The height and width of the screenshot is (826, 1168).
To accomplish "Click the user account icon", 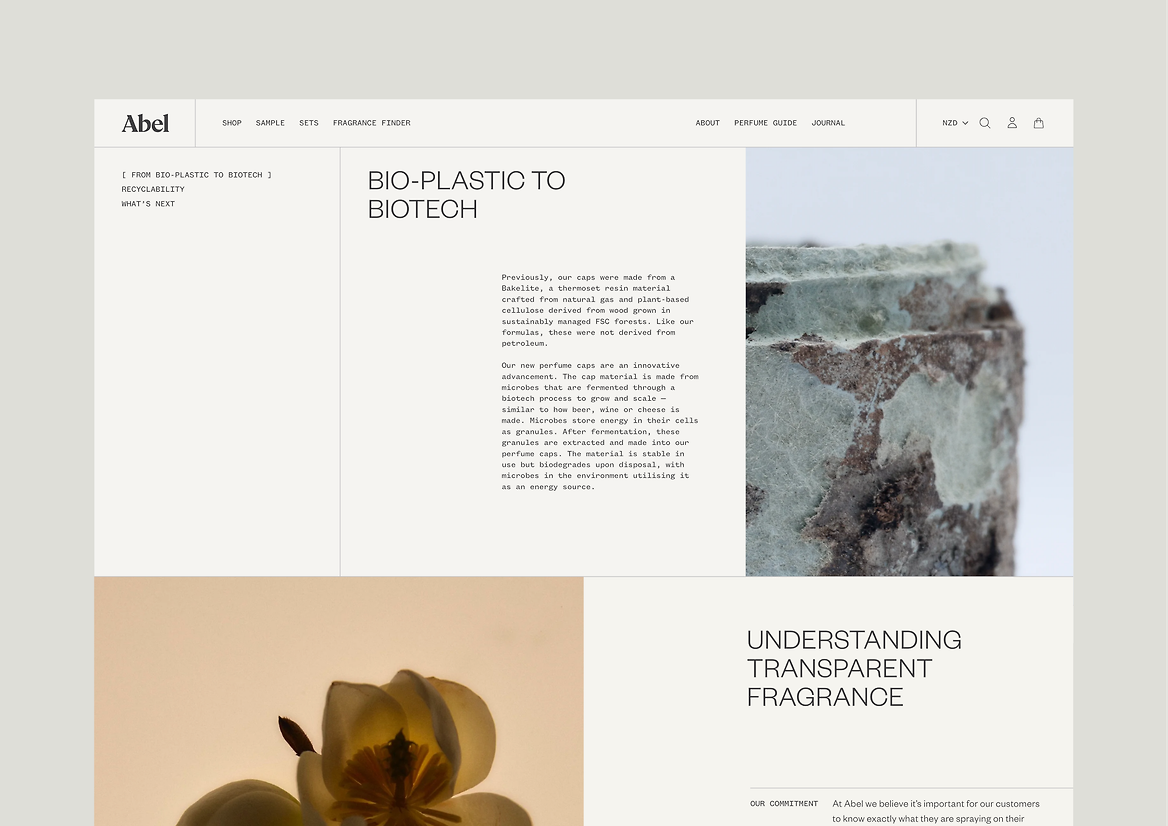I will [x=1012, y=123].
